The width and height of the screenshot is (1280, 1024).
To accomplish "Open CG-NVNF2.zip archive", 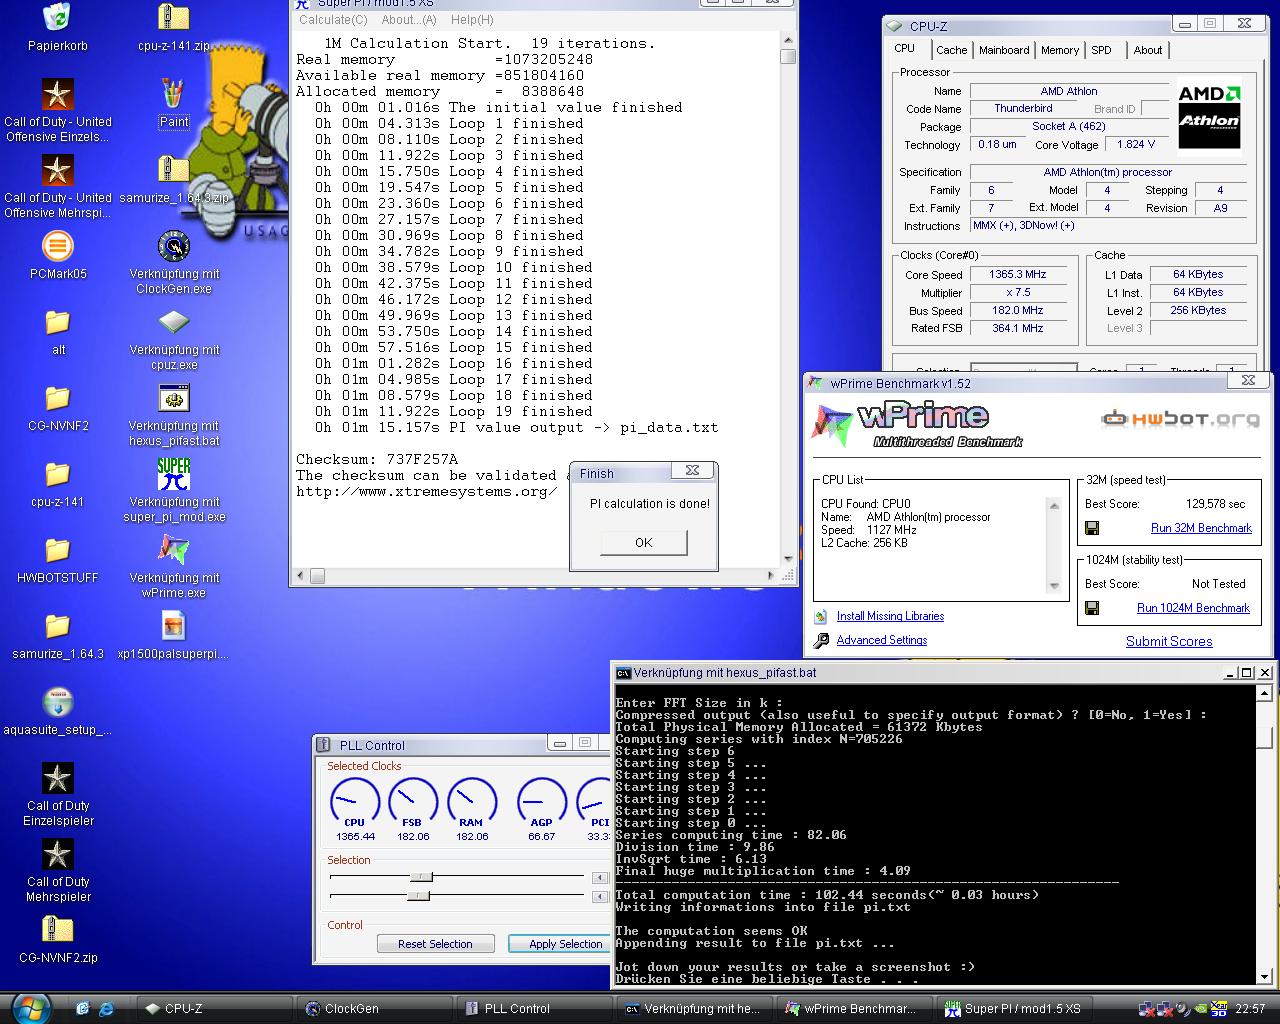I will pyautogui.click(x=58, y=939).
